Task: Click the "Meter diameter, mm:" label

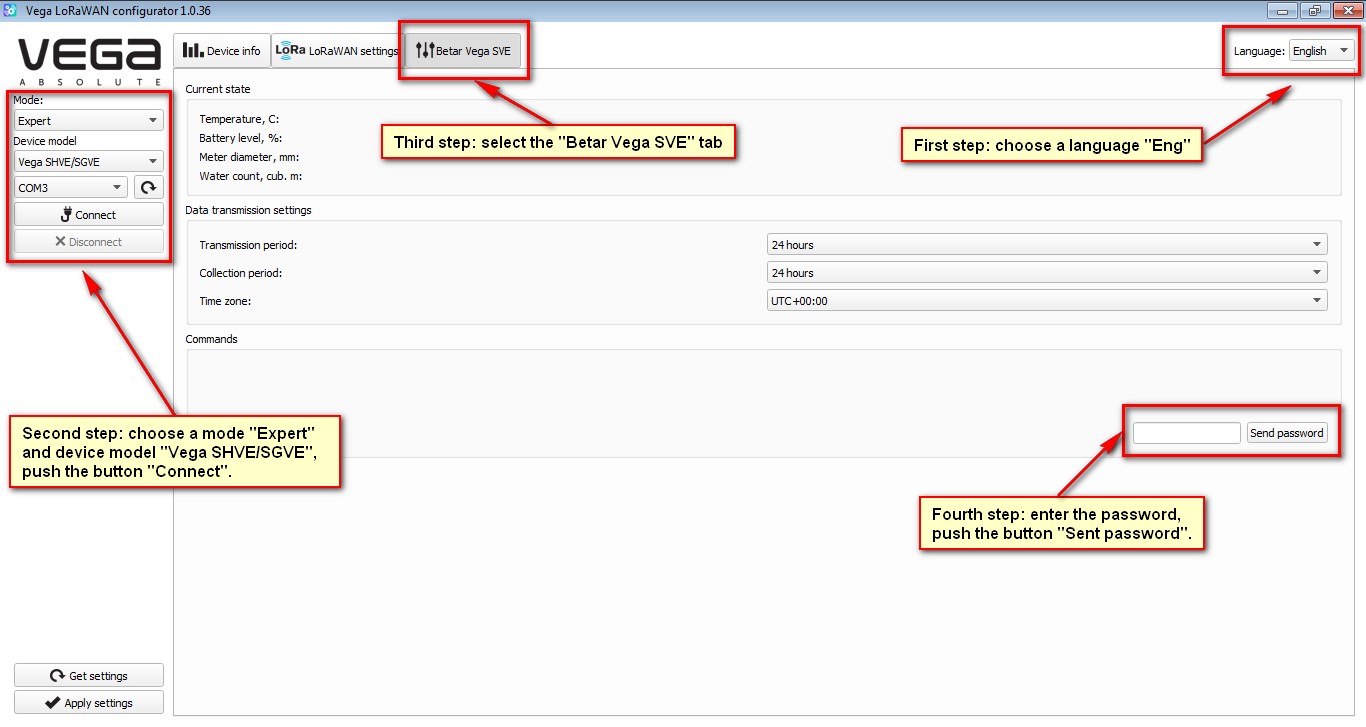Action: (249, 157)
